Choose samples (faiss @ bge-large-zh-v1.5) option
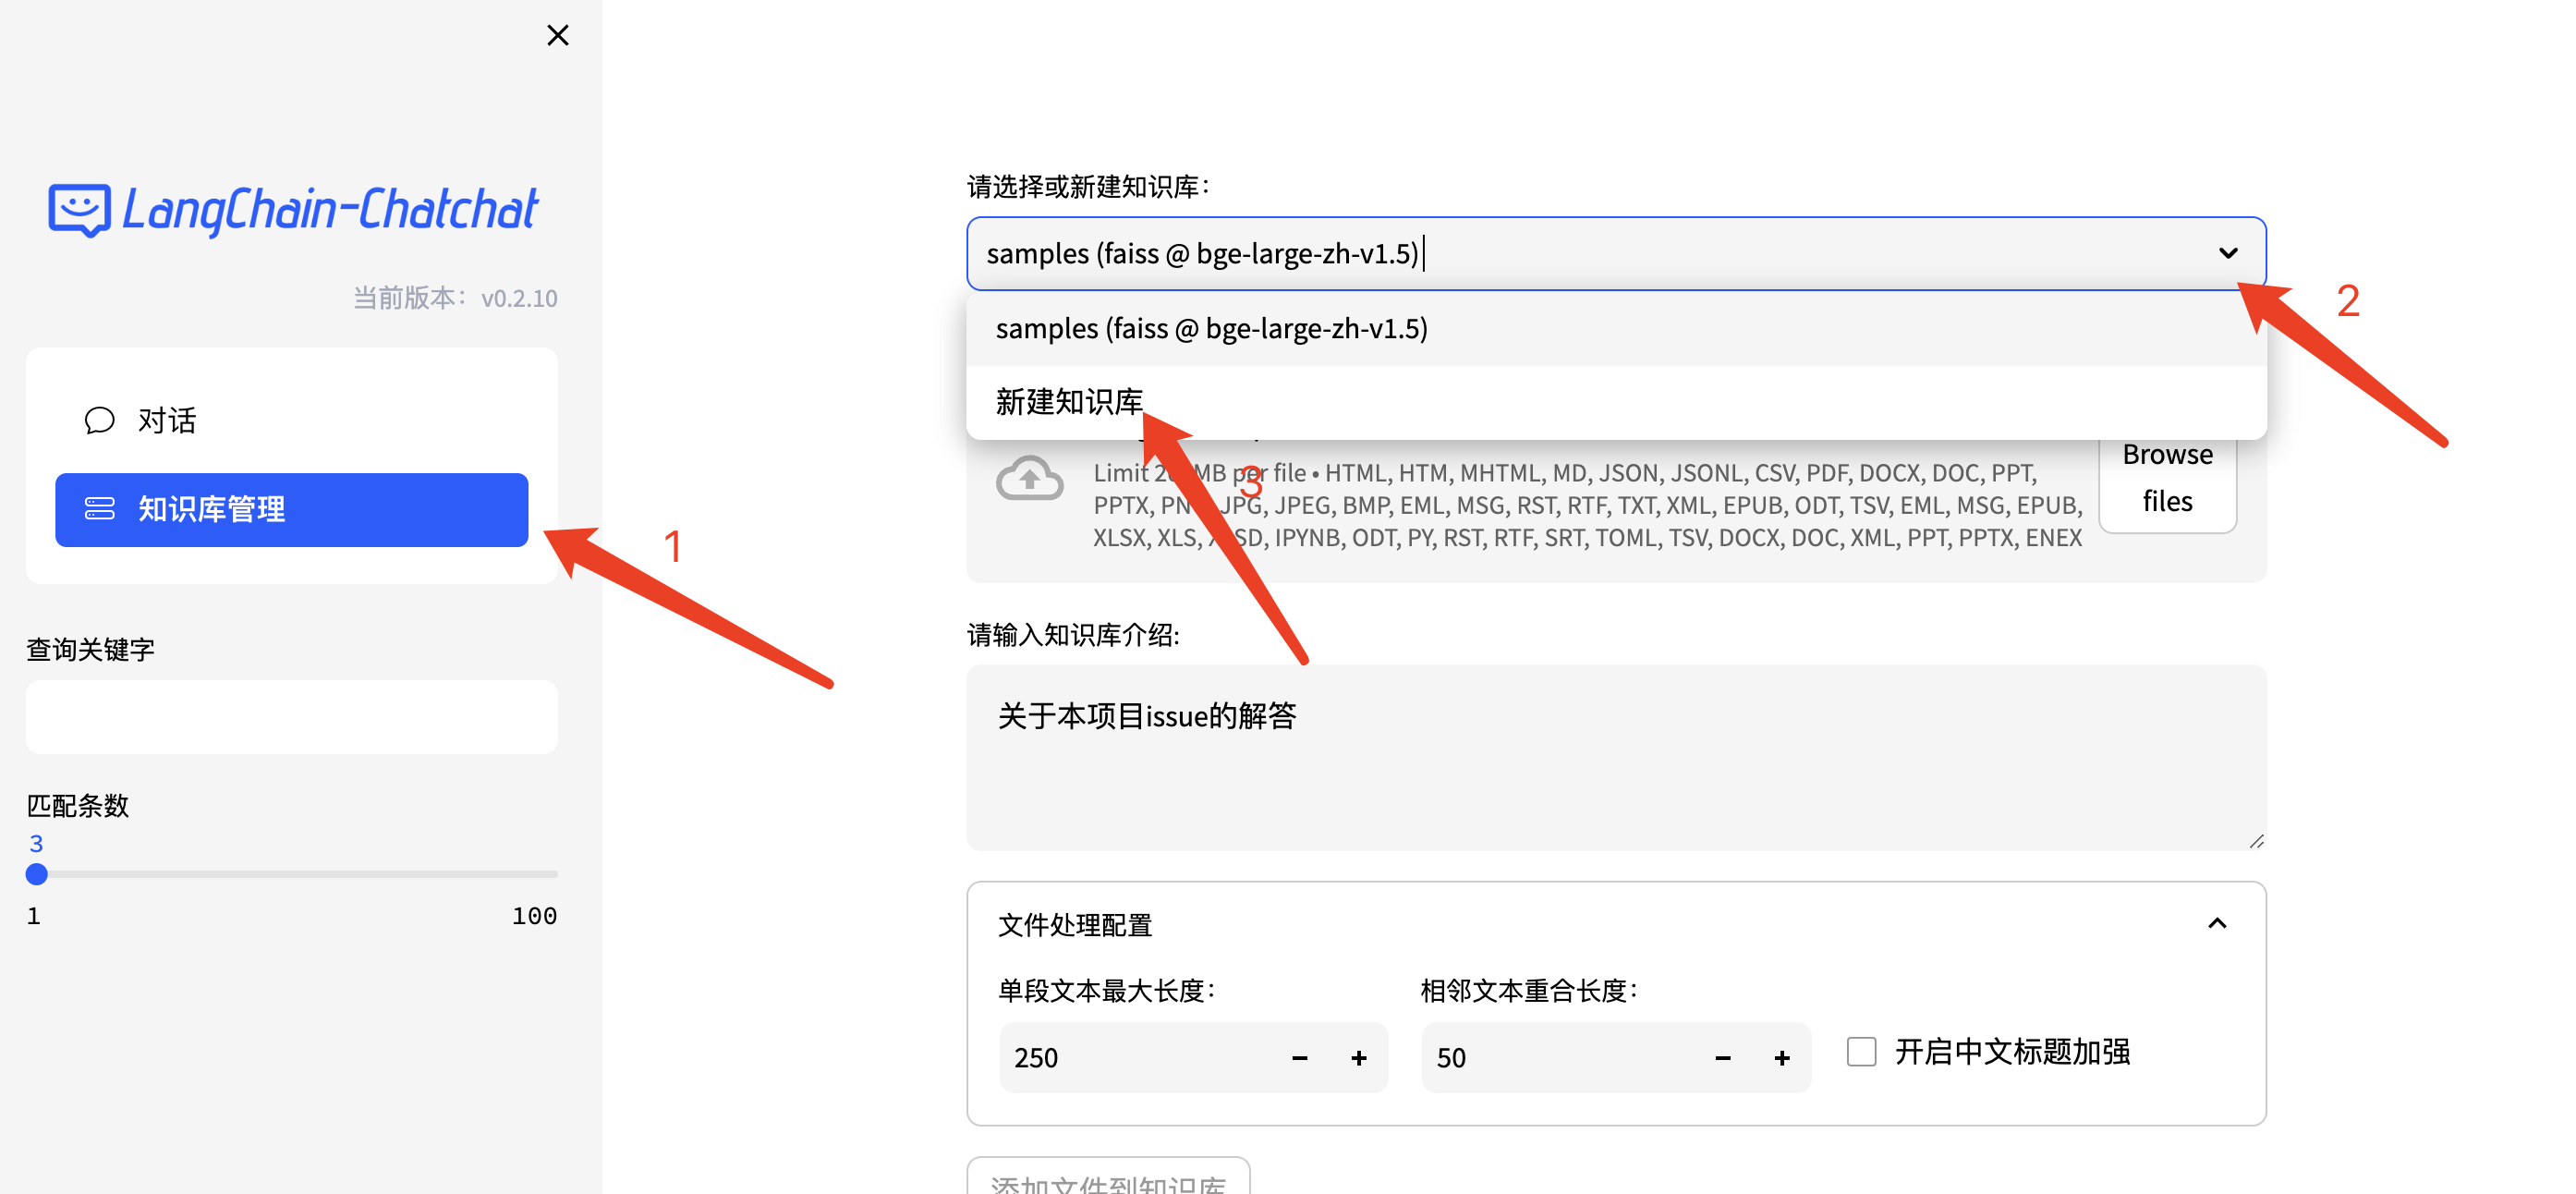 [x=1211, y=328]
